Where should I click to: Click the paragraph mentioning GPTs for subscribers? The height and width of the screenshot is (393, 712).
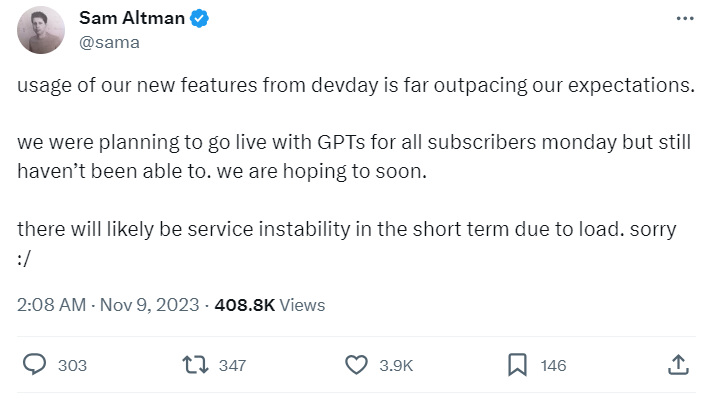click(354, 157)
